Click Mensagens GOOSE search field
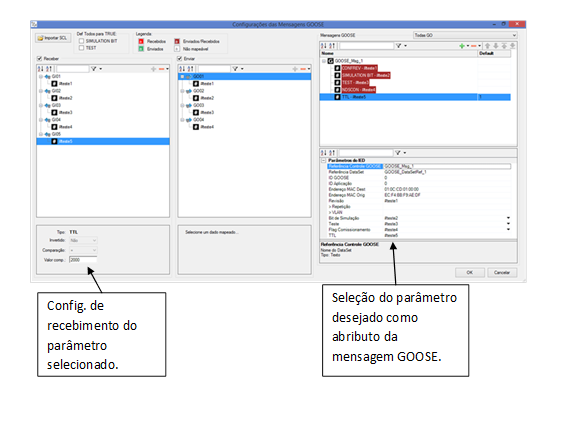571x425 pixels. pos(367,46)
